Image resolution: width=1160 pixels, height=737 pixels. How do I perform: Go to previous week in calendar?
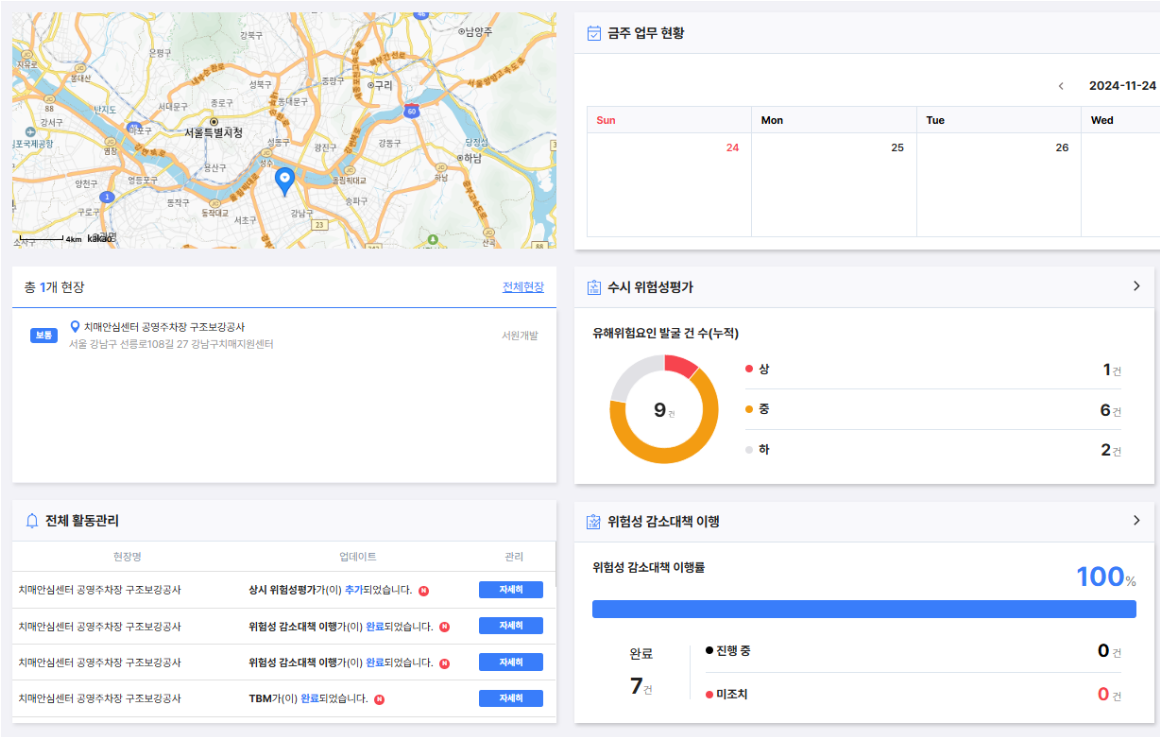(x=1061, y=86)
